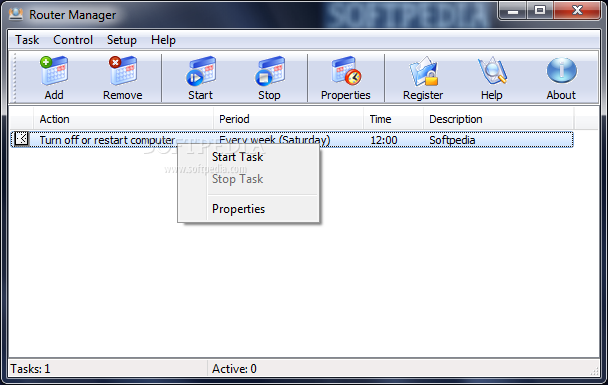
Task: Minimize the Router Manager window
Action: coord(513,10)
